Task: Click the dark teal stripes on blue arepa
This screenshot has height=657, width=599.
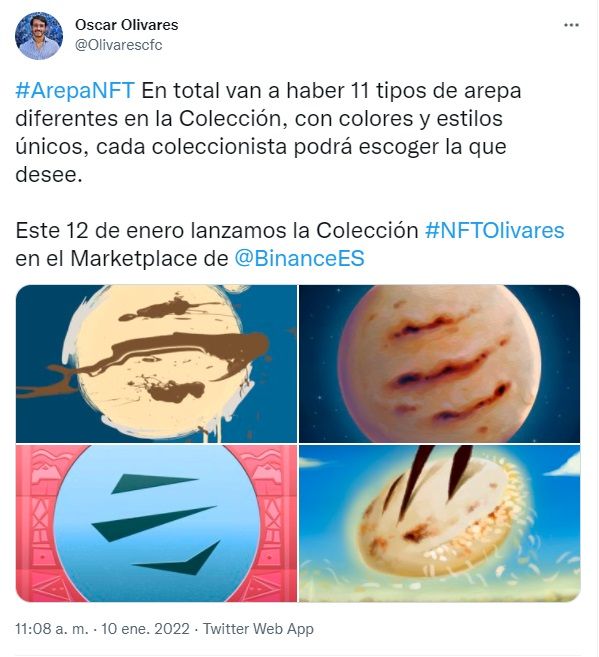Action: click(x=156, y=524)
